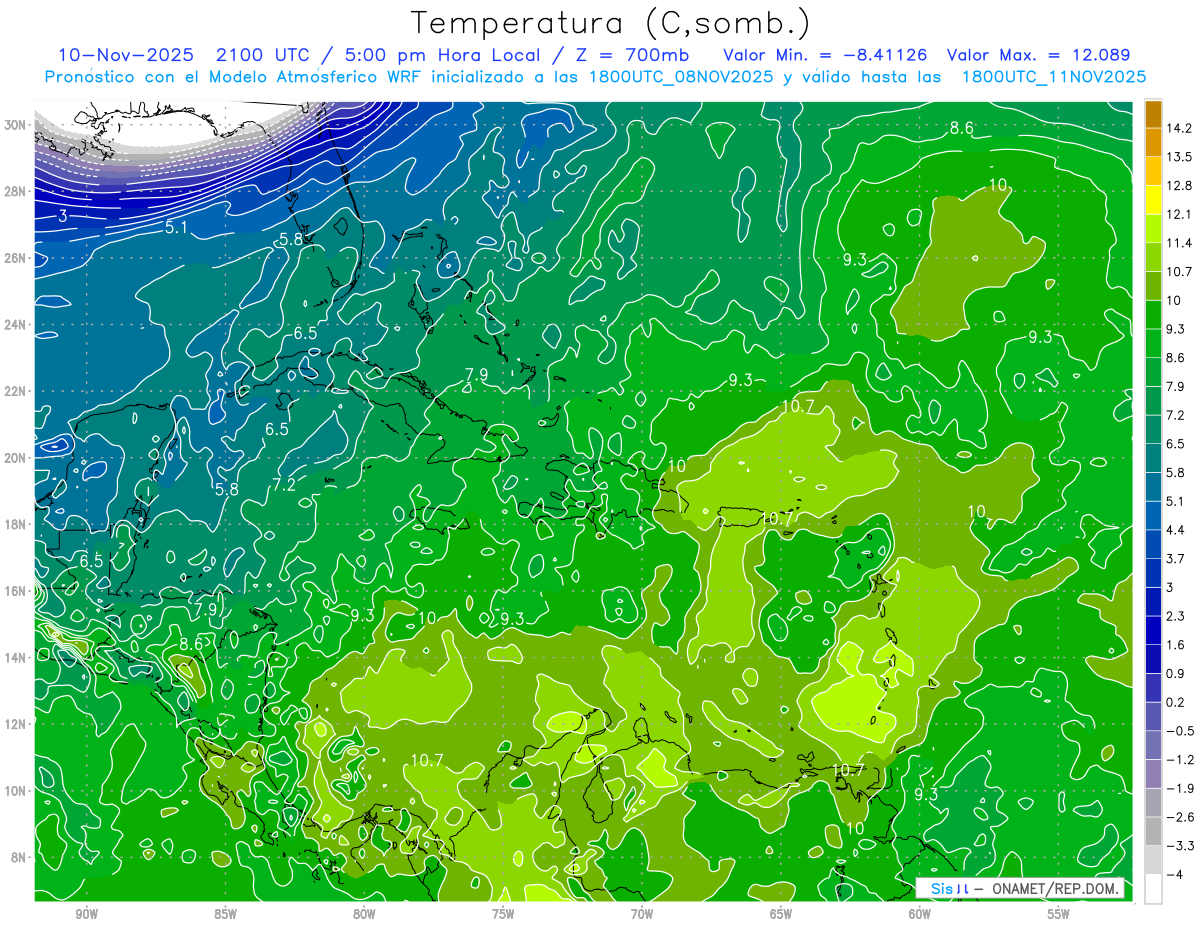1200x927 pixels.
Task: Click the '30N' latitude axis label
Action: [x=17, y=125]
